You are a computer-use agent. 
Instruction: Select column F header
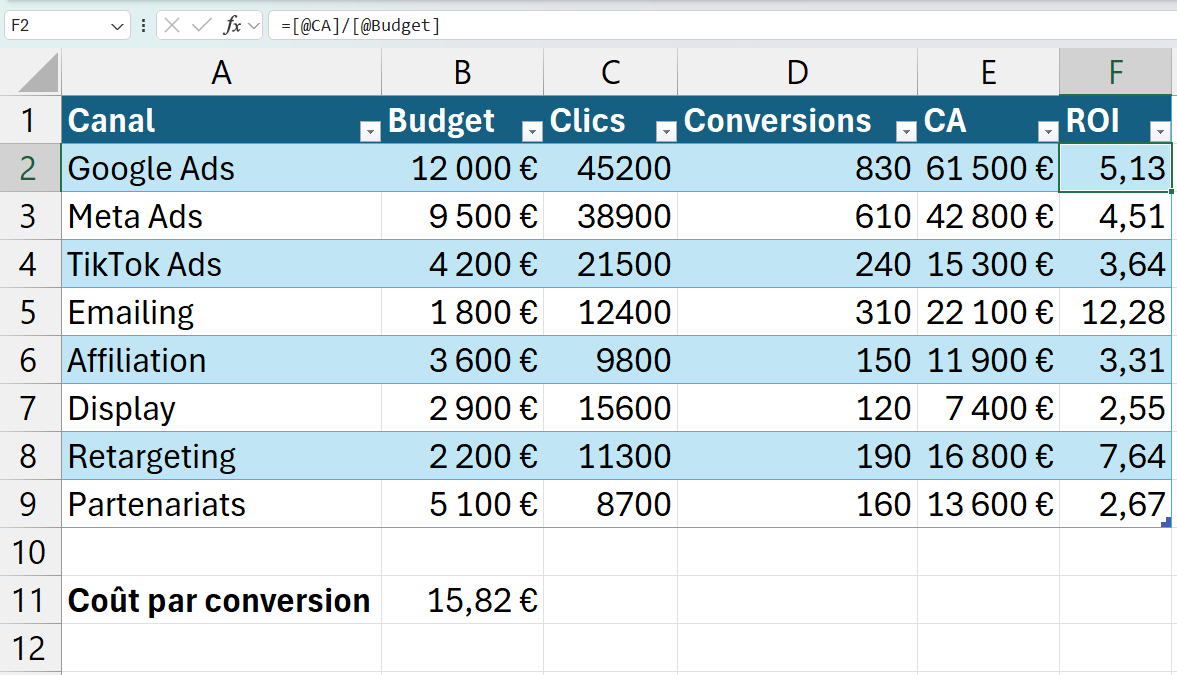(1115, 73)
